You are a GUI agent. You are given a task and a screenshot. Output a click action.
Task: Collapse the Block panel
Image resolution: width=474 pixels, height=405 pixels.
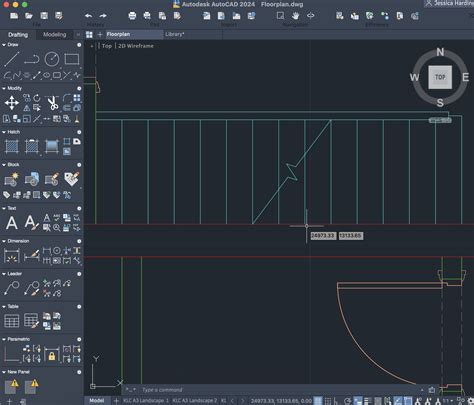click(x=4, y=165)
